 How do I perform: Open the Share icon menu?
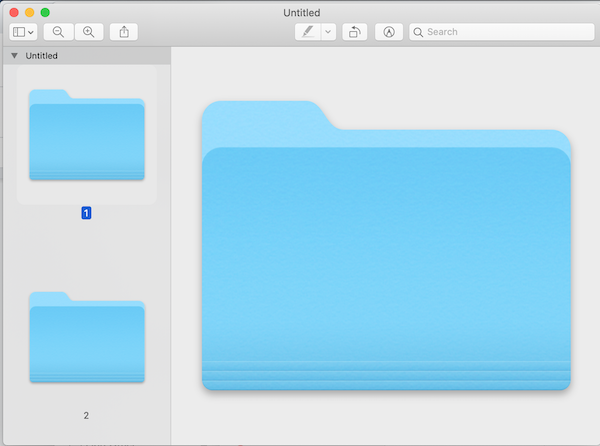[x=124, y=32]
